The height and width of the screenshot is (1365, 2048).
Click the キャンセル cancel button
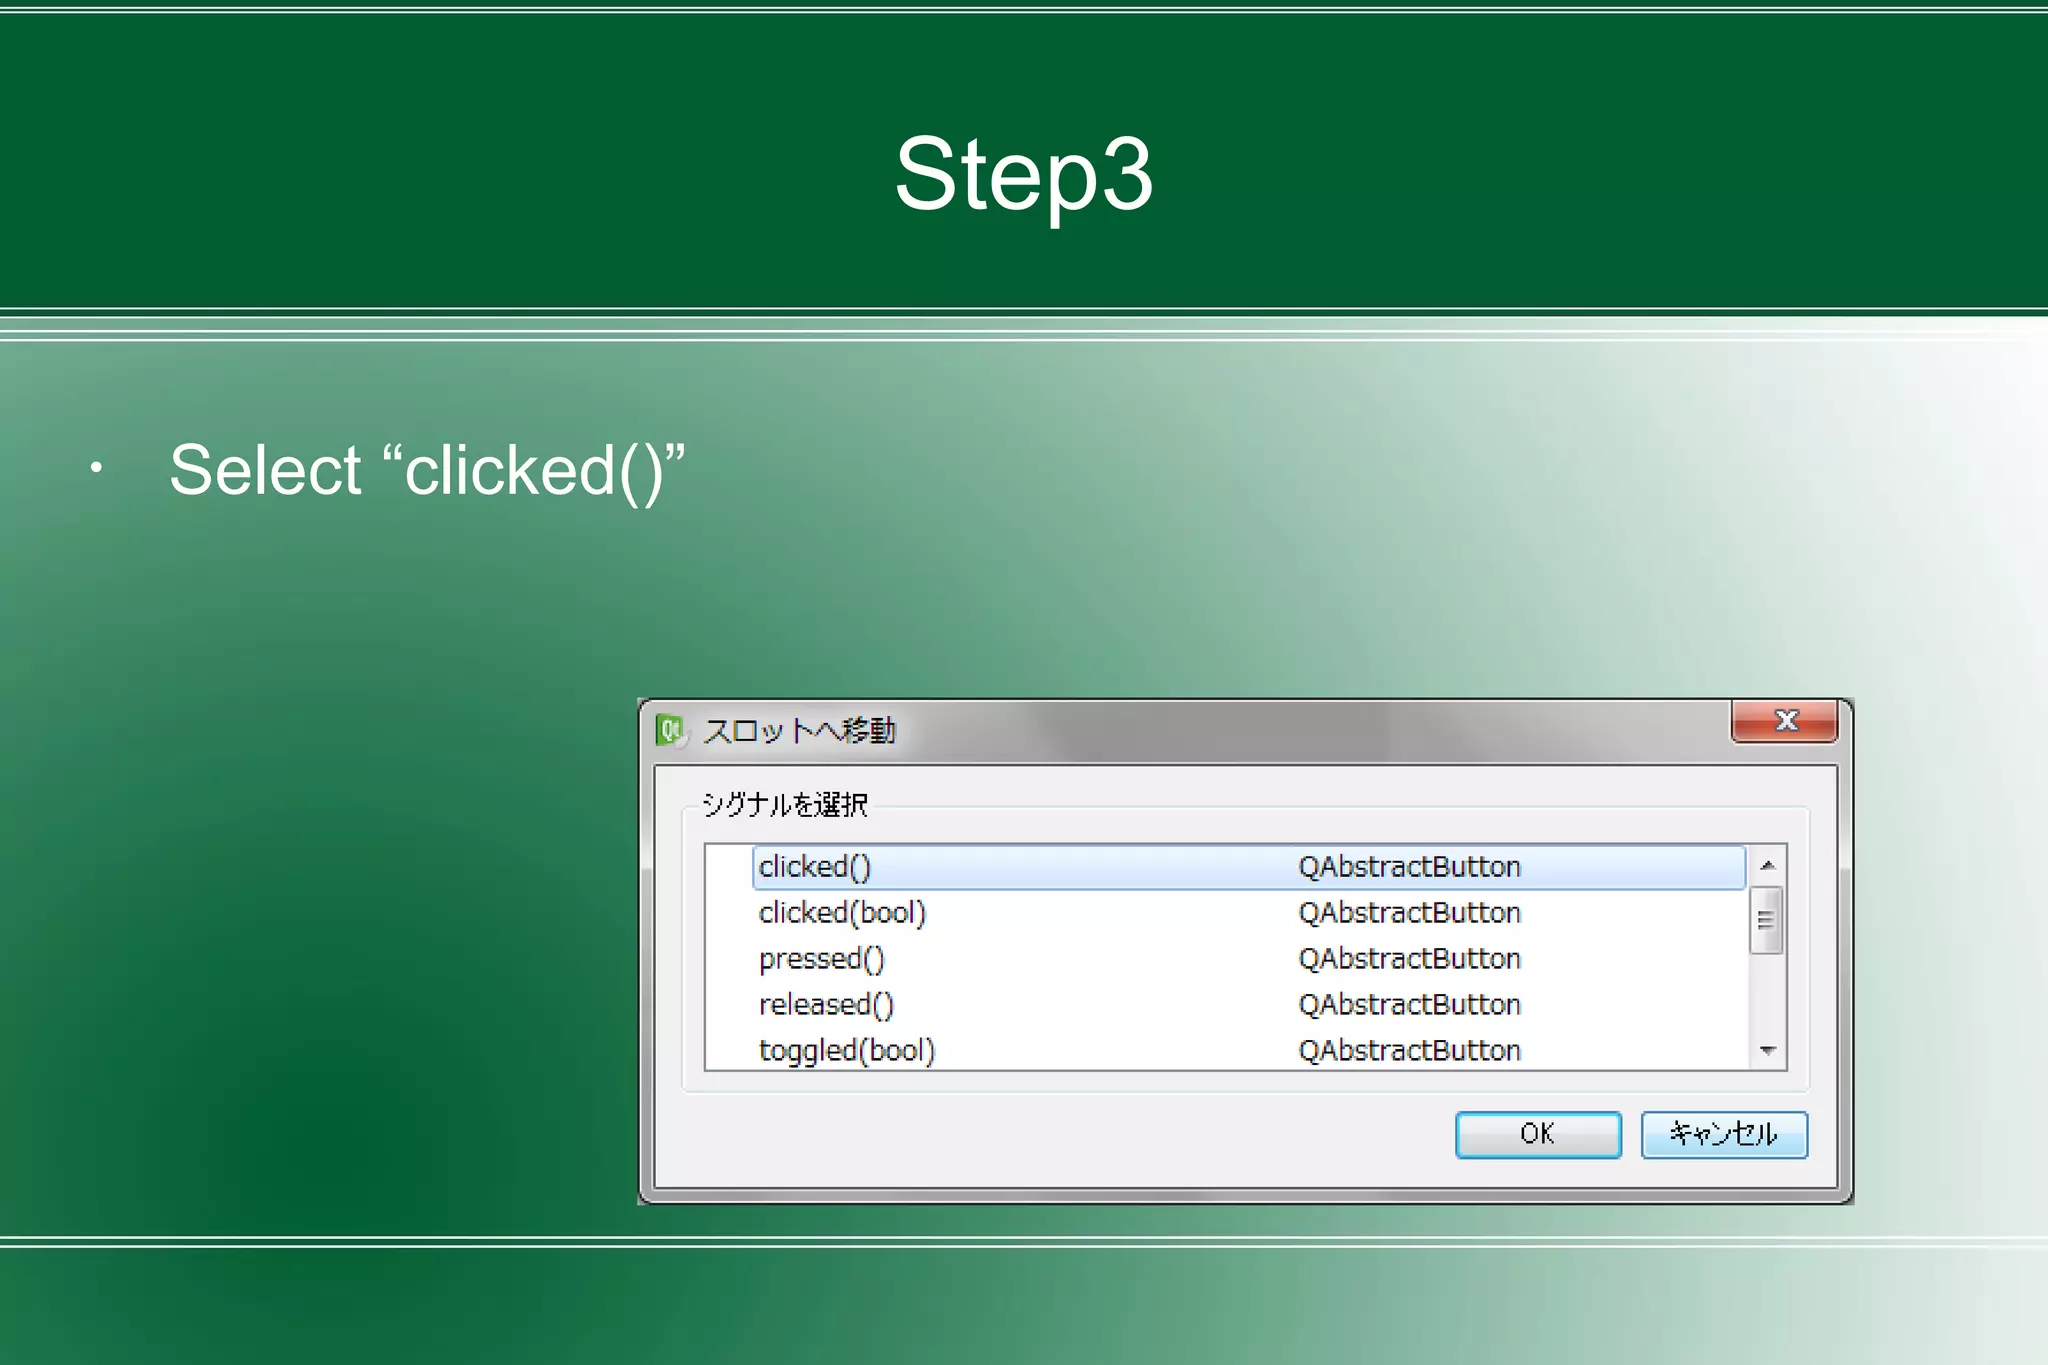tap(1724, 1134)
